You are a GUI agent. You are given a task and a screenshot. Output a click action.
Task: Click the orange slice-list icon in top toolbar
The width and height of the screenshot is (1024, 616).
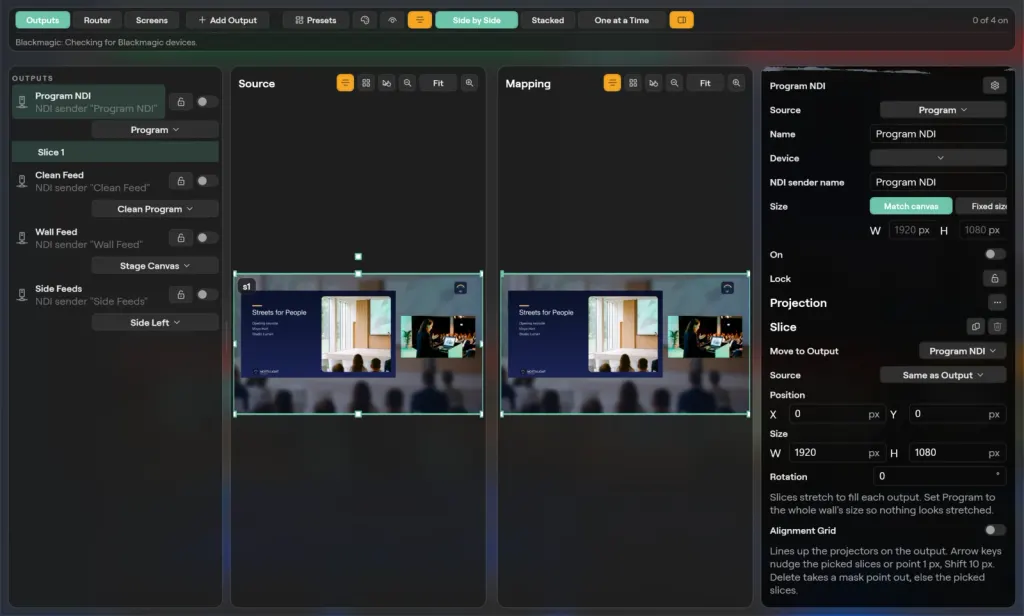pyautogui.click(x=420, y=20)
